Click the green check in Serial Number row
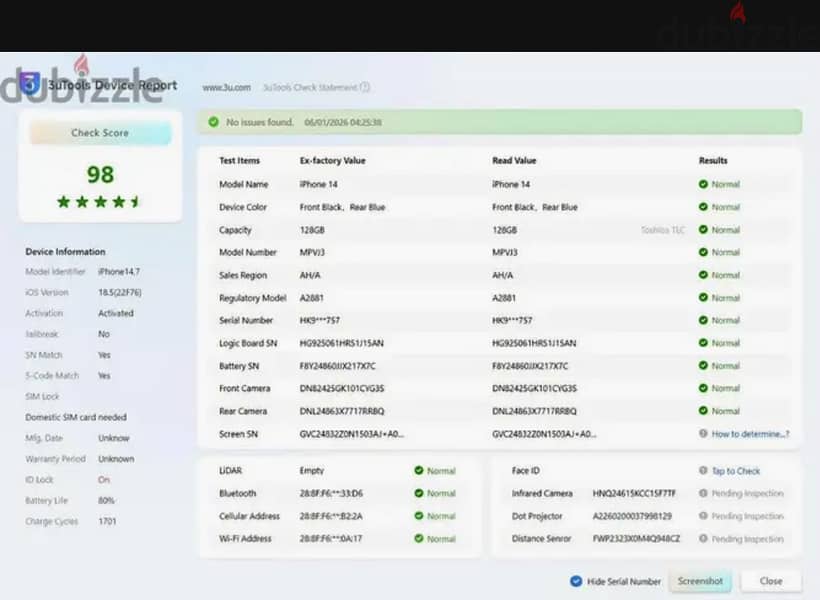This screenshot has width=820, height=600. 703,320
